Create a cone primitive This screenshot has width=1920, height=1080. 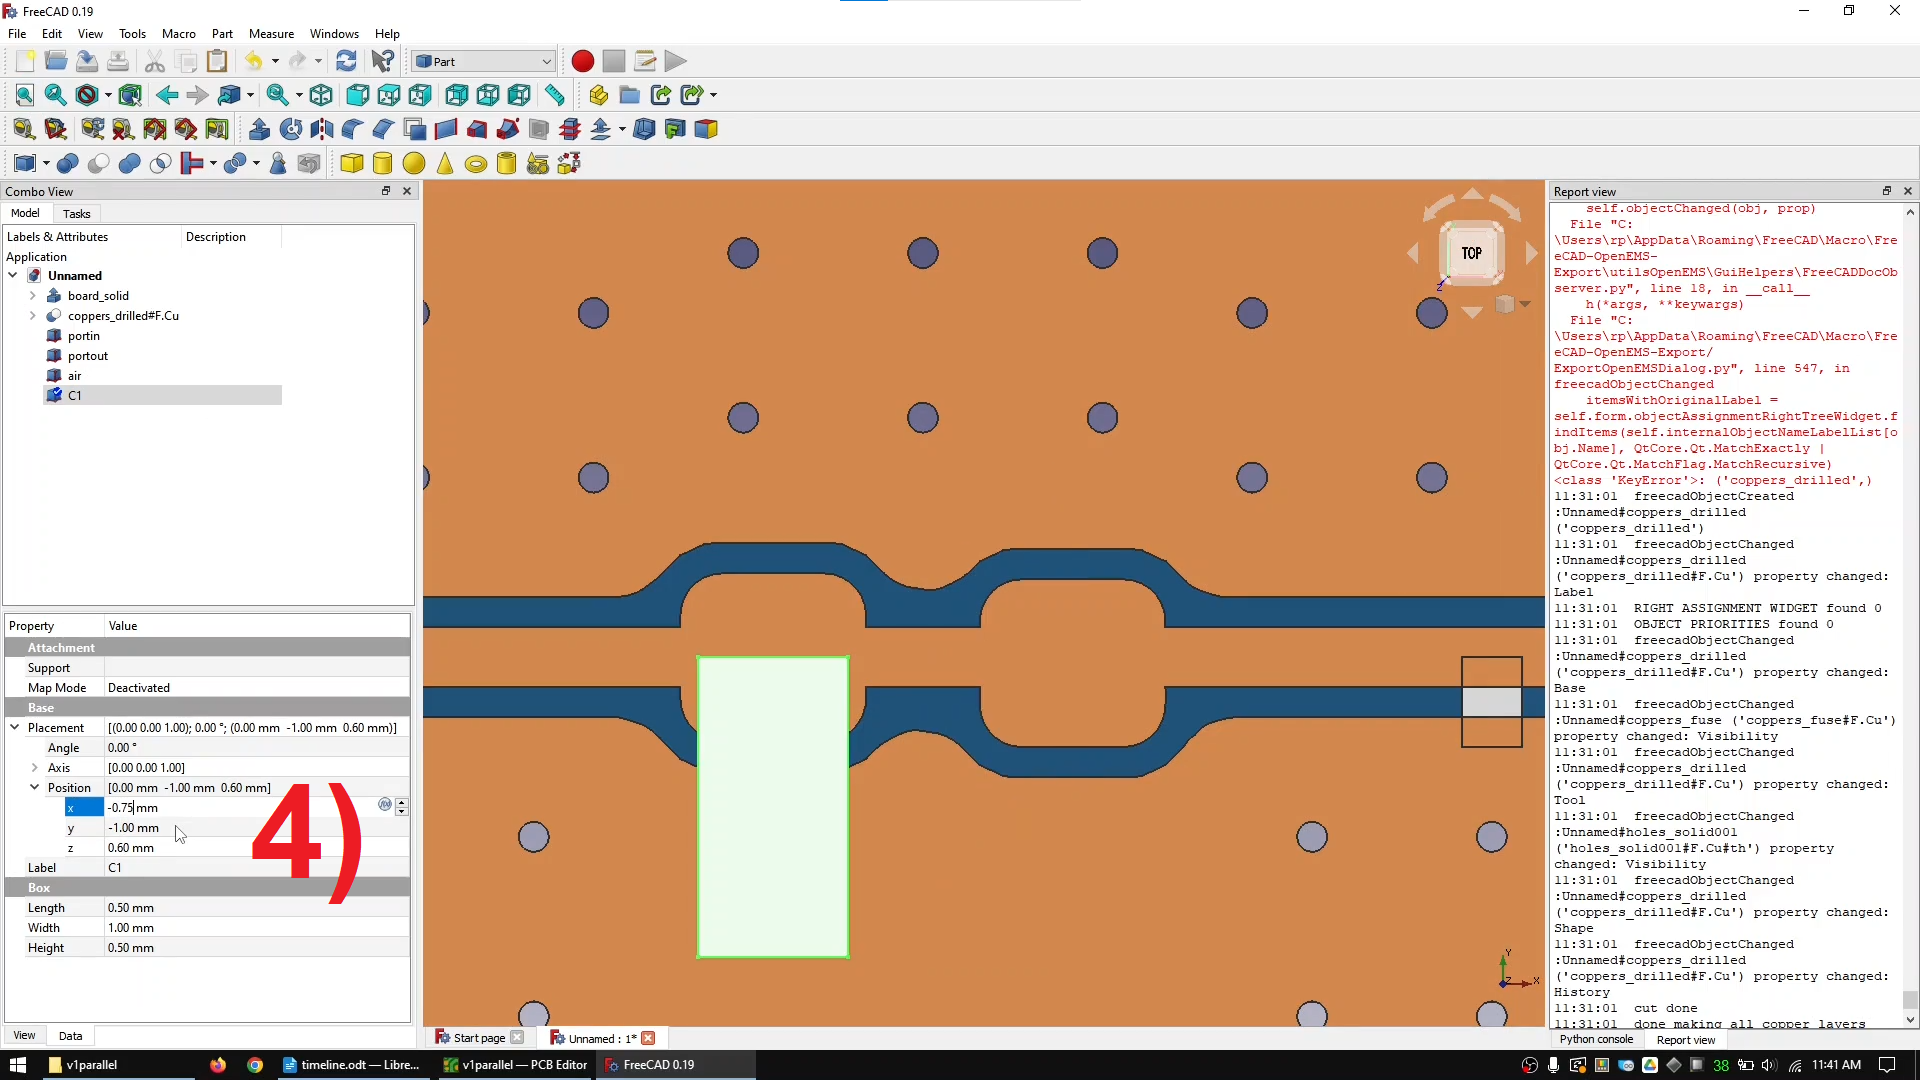(x=444, y=163)
